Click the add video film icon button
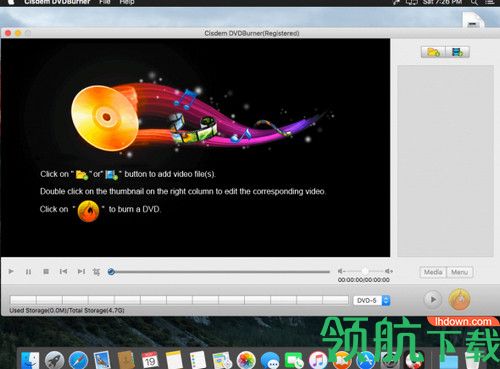 pyautogui.click(x=457, y=52)
